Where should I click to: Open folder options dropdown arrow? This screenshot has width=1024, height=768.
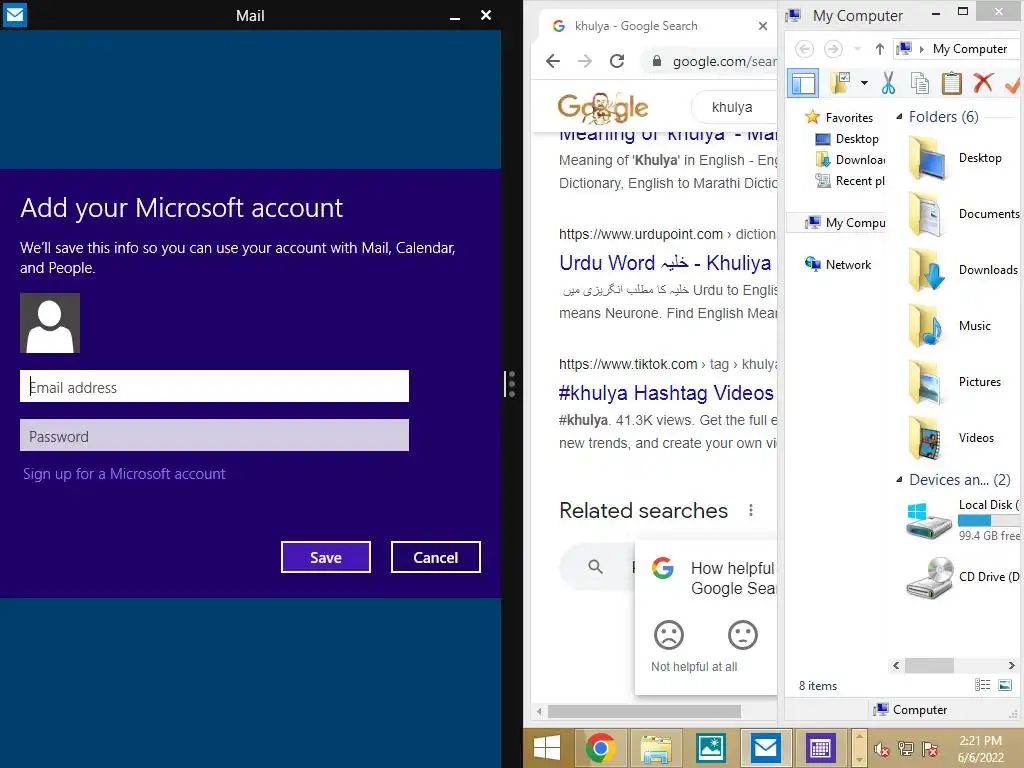865,83
